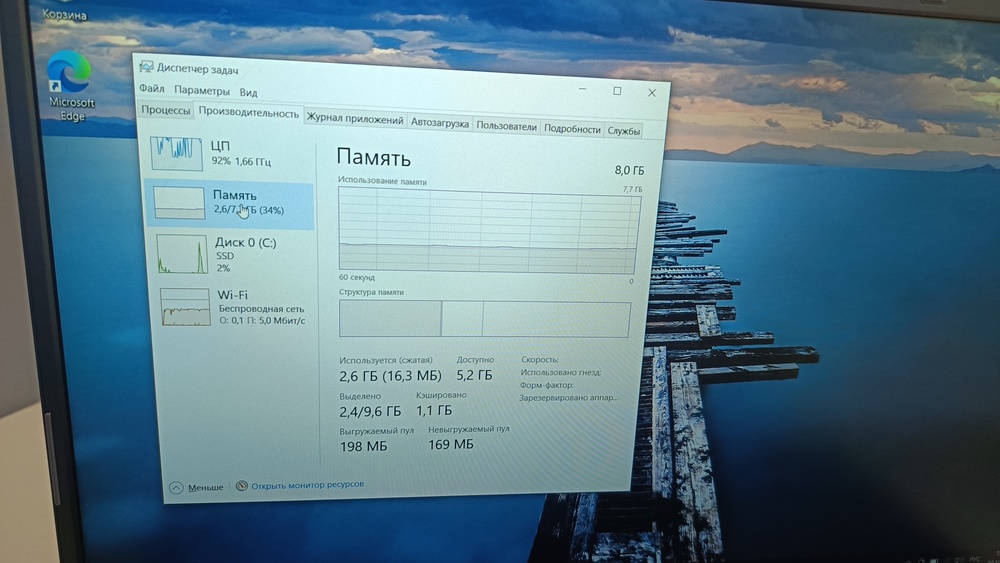Click the Task Manager title bar icon
The image size is (1000, 563).
click(x=146, y=67)
